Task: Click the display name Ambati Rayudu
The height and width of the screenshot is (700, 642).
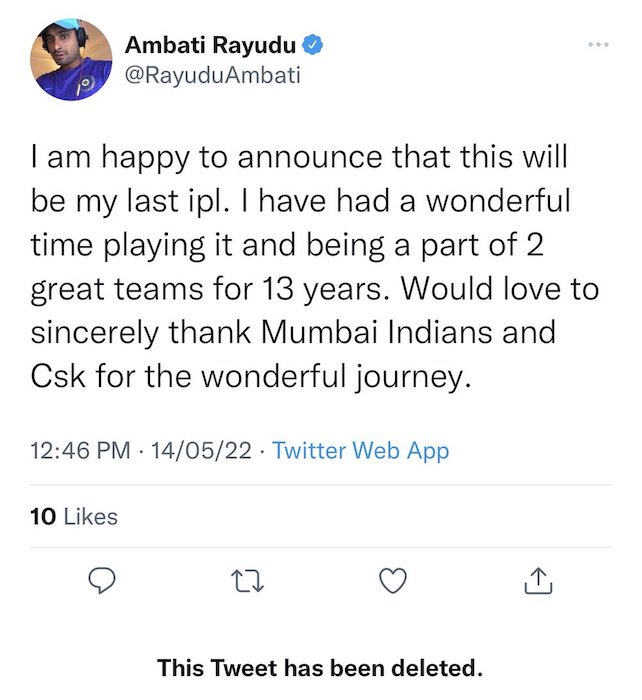Action: click(x=210, y=45)
